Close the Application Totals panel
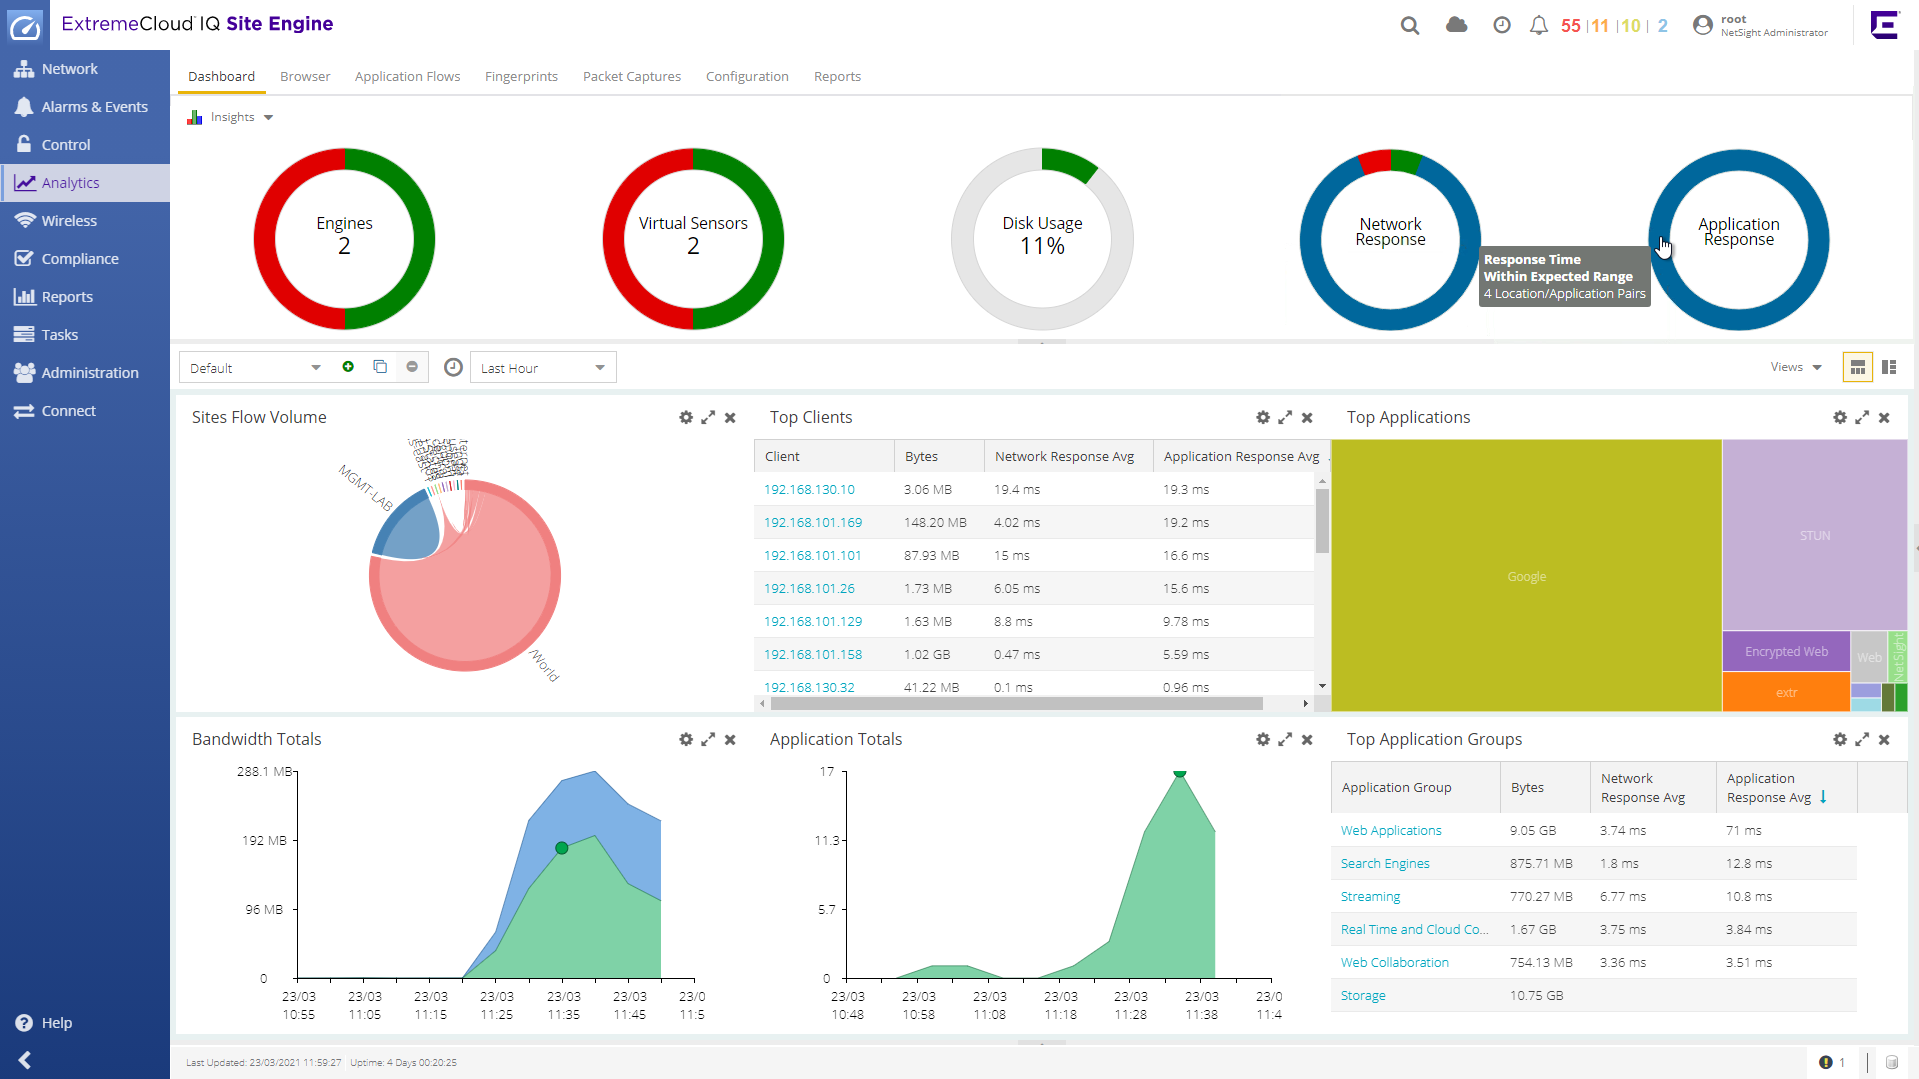 click(x=1307, y=739)
